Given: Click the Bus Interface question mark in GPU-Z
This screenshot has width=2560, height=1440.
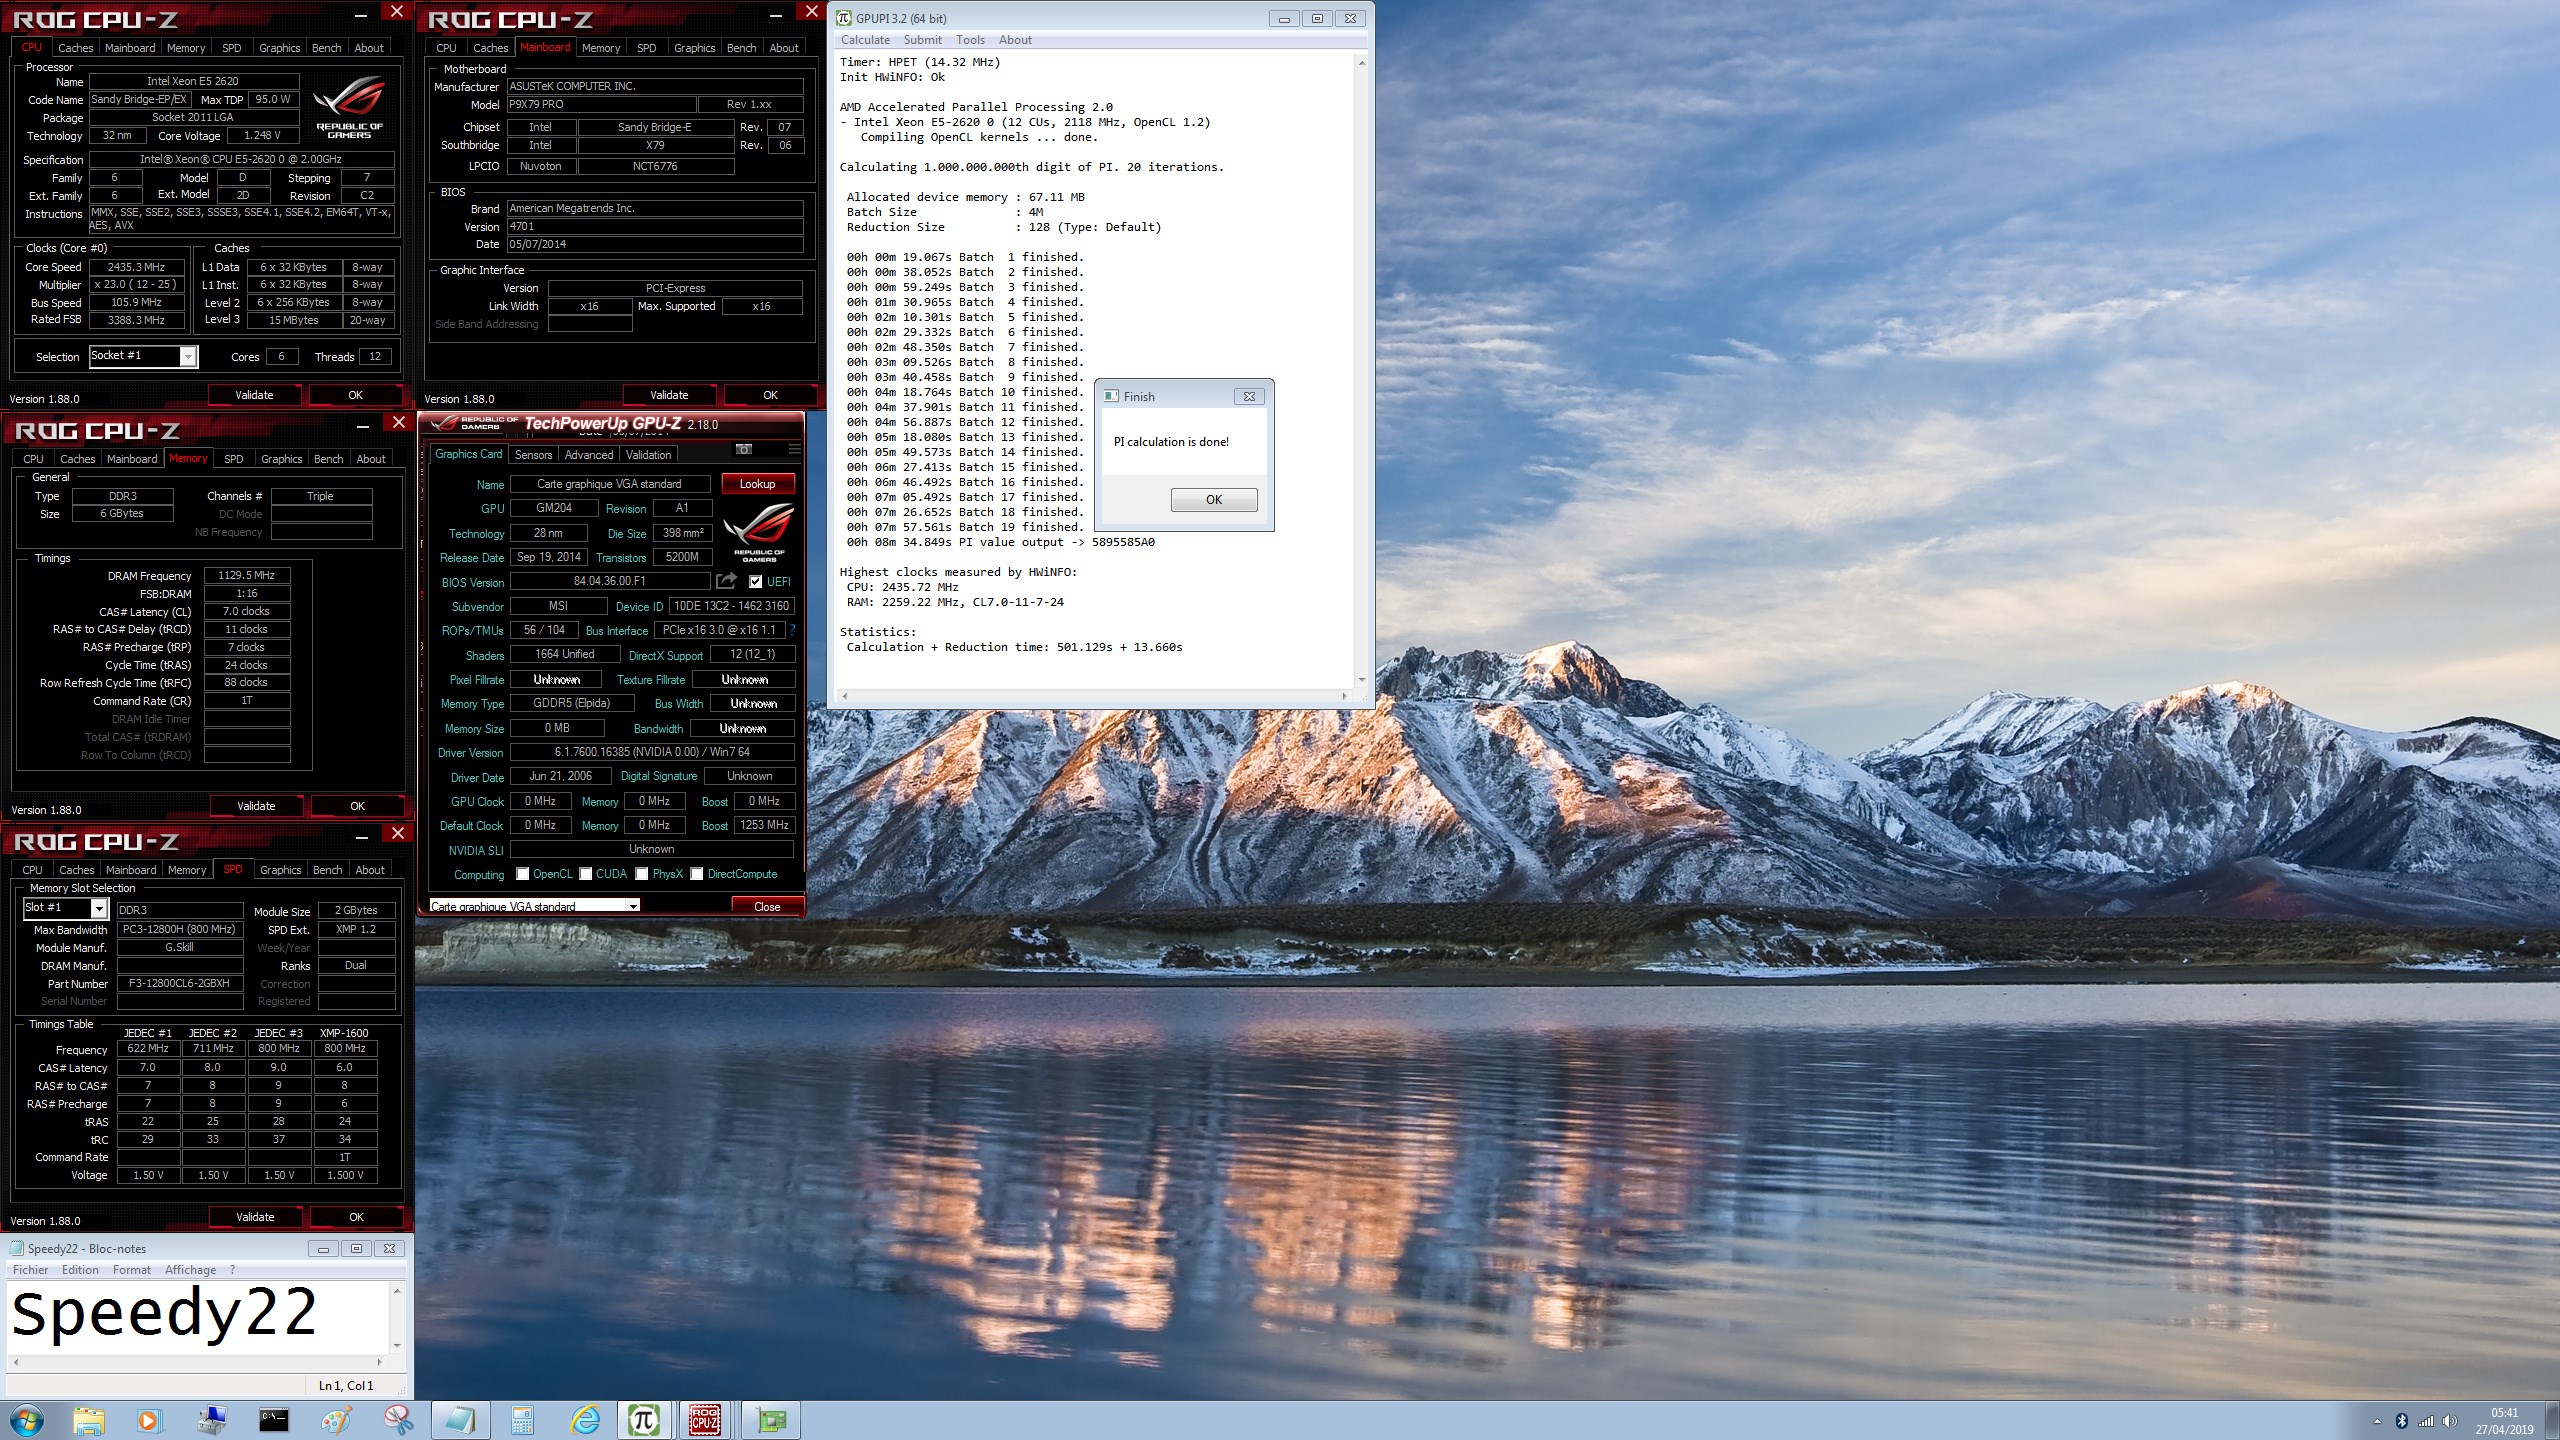Looking at the screenshot, I should [792, 630].
